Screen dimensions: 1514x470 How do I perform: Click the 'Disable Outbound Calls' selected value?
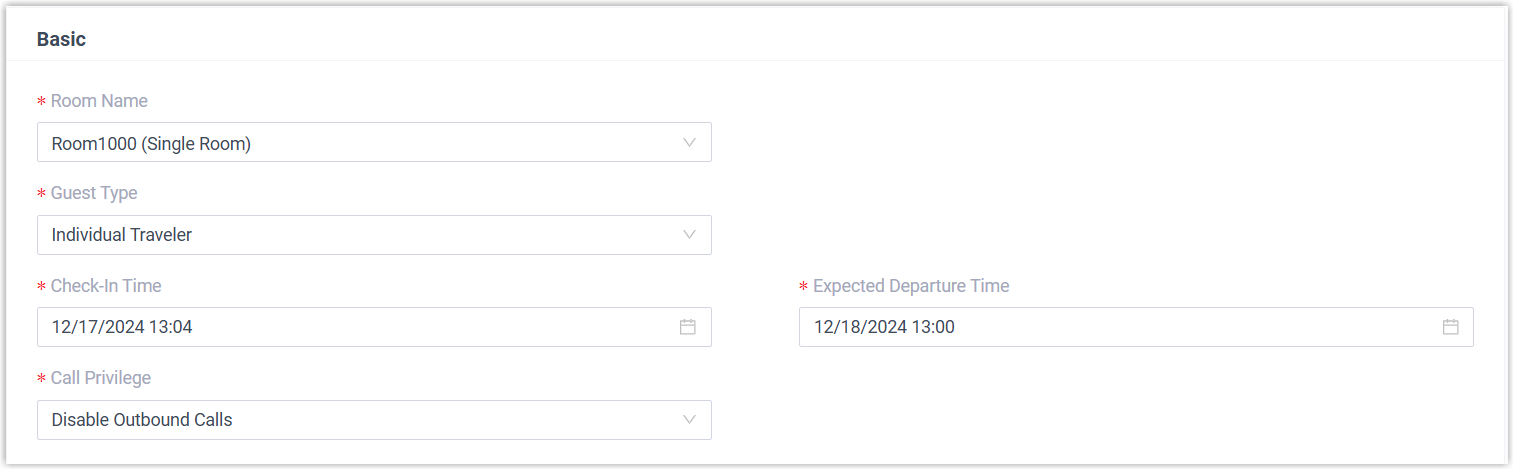click(142, 420)
